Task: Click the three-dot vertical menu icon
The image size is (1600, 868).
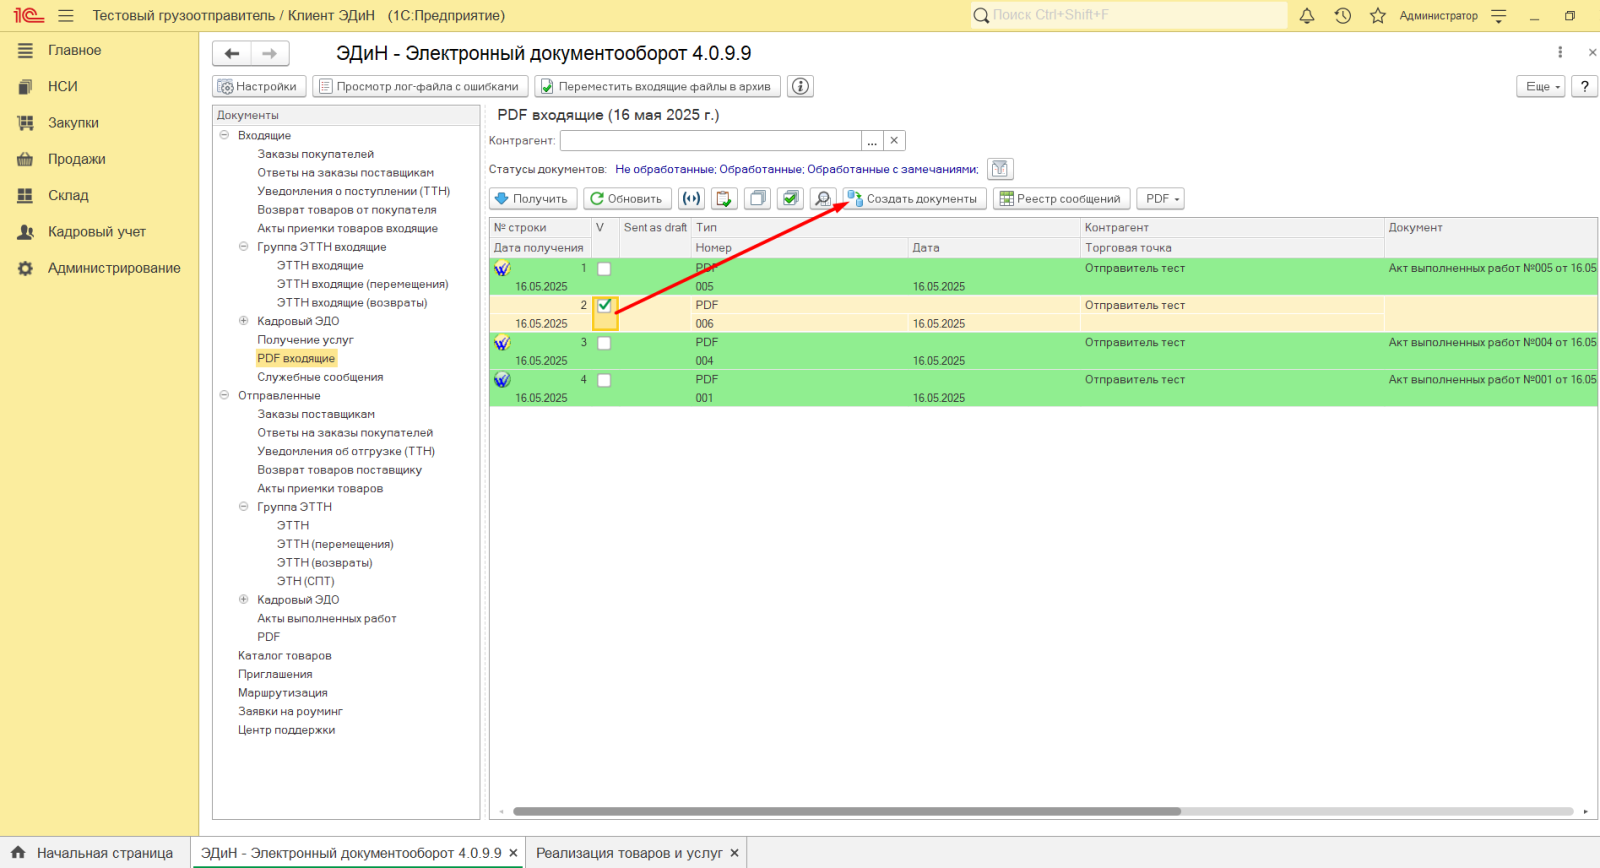Action: (1560, 52)
